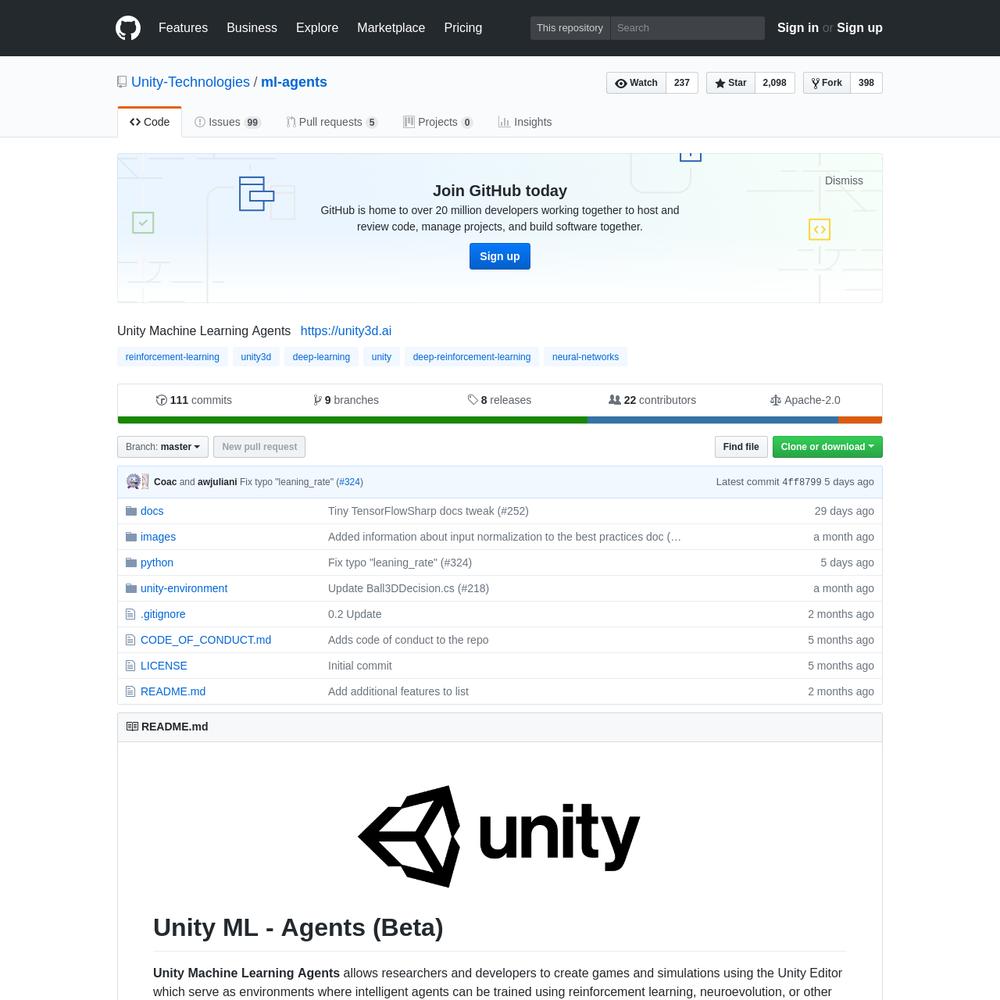This screenshot has width=1000, height=1000.
Task: Open the Pull requests tab
Action: point(332,122)
